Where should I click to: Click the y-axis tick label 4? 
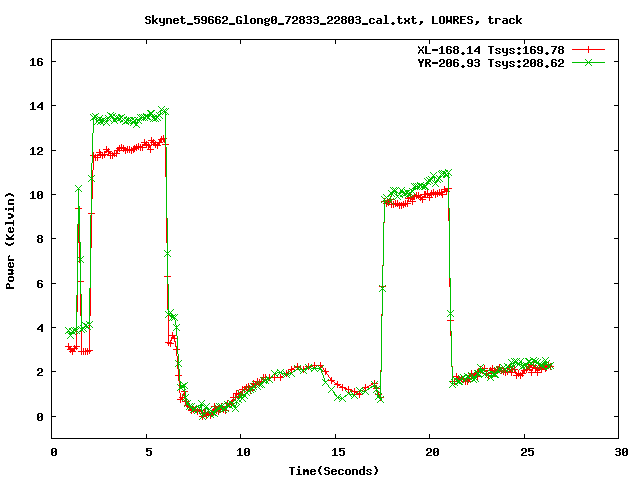pos(40,328)
